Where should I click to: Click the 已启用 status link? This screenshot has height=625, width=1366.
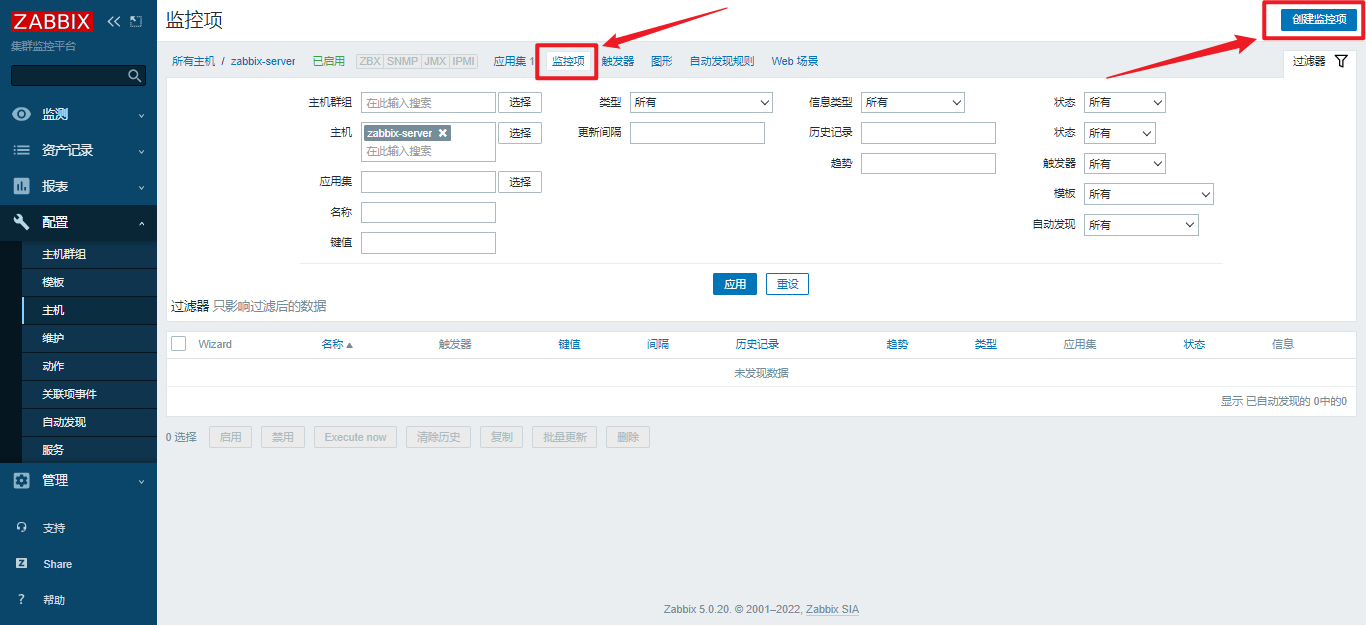pos(329,62)
